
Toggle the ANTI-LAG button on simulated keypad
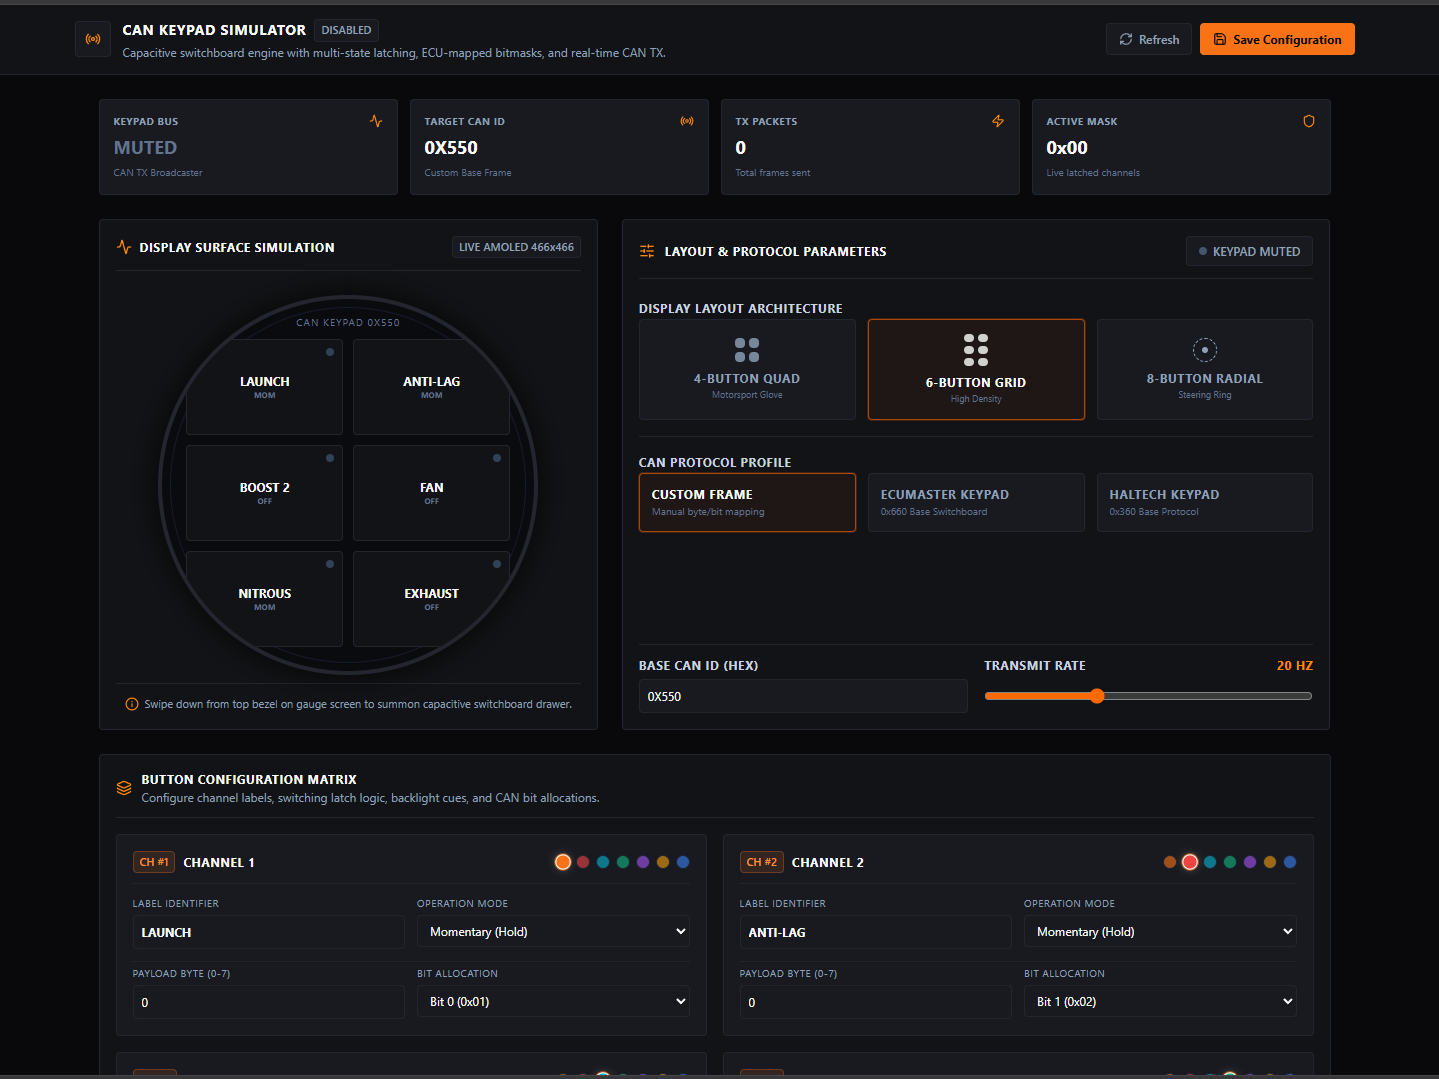click(x=431, y=387)
